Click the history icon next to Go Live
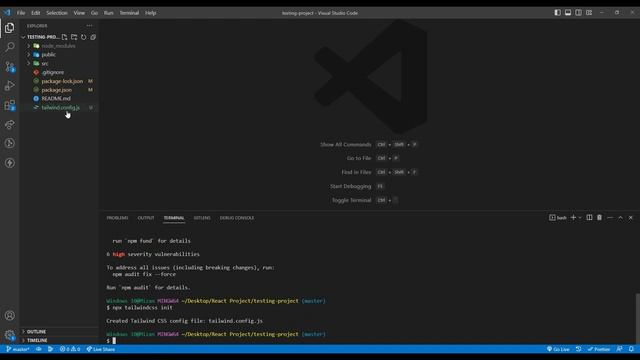The width and height of the screenshot is (640, 360). click(x=578, y=349)
